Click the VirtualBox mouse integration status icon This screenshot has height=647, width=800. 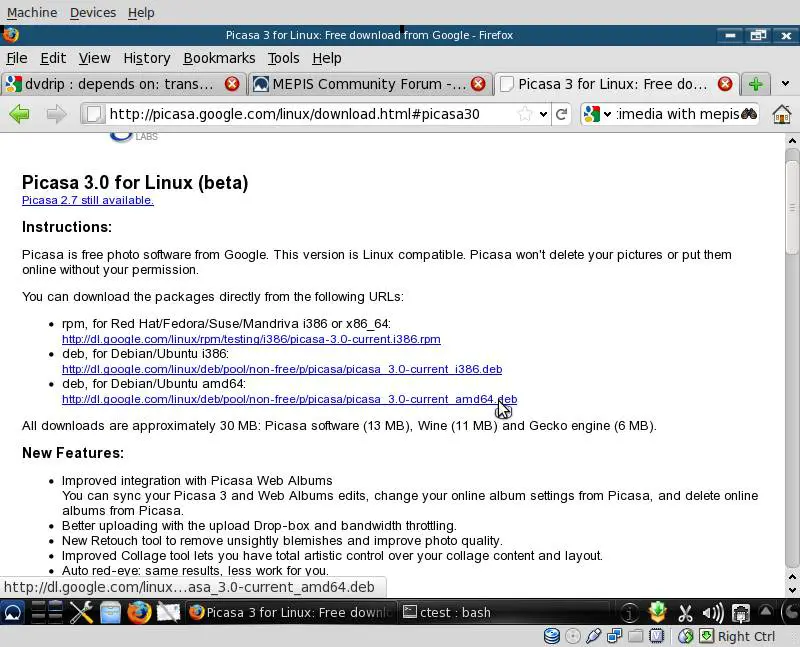[x=686, y=636]
